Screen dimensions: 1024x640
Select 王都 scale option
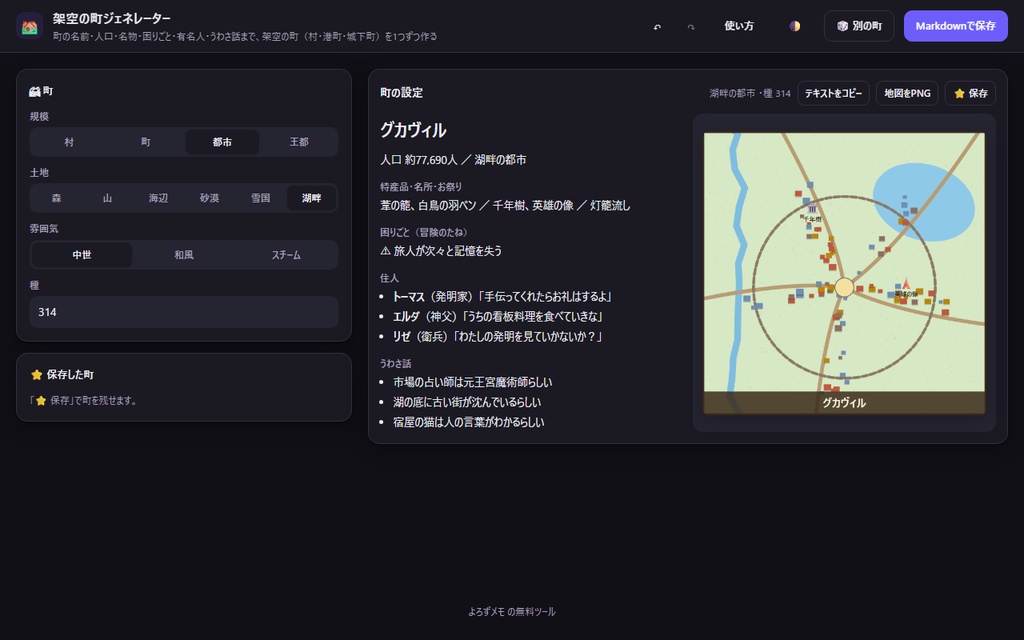tap(299, 142)
